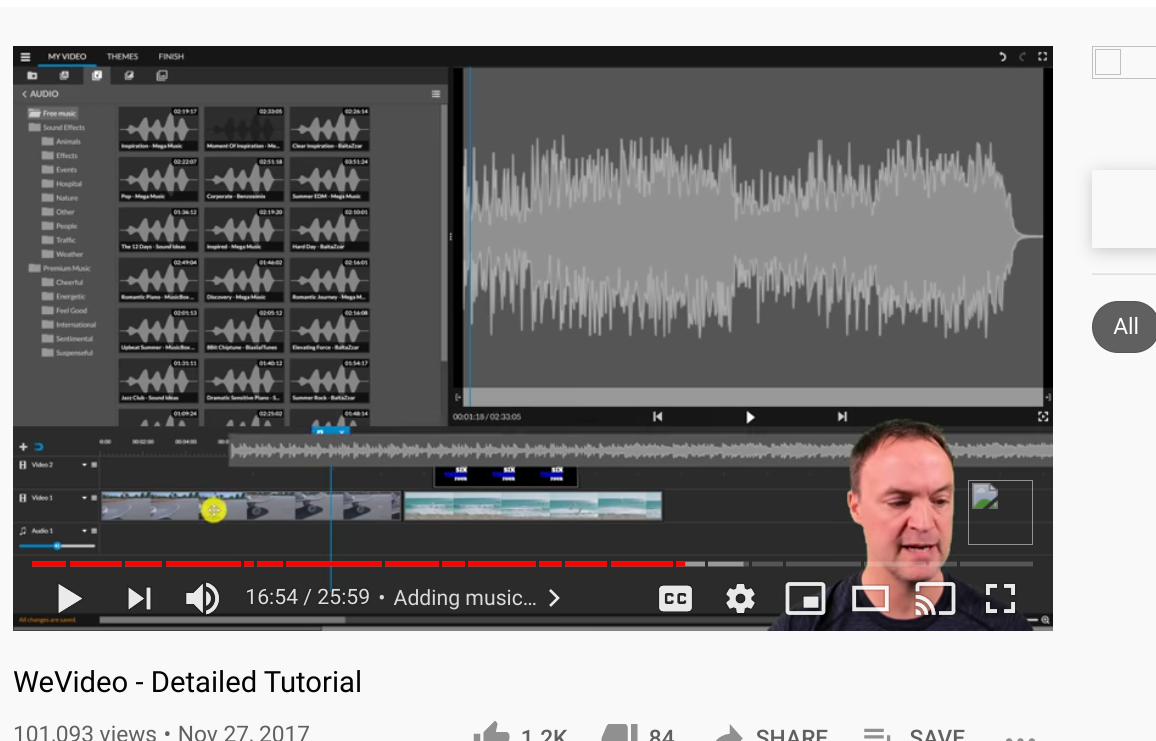Click the audio library vertical scrollbar
Viewport: 1156px width, 741px height.
[x=444, y=232]
